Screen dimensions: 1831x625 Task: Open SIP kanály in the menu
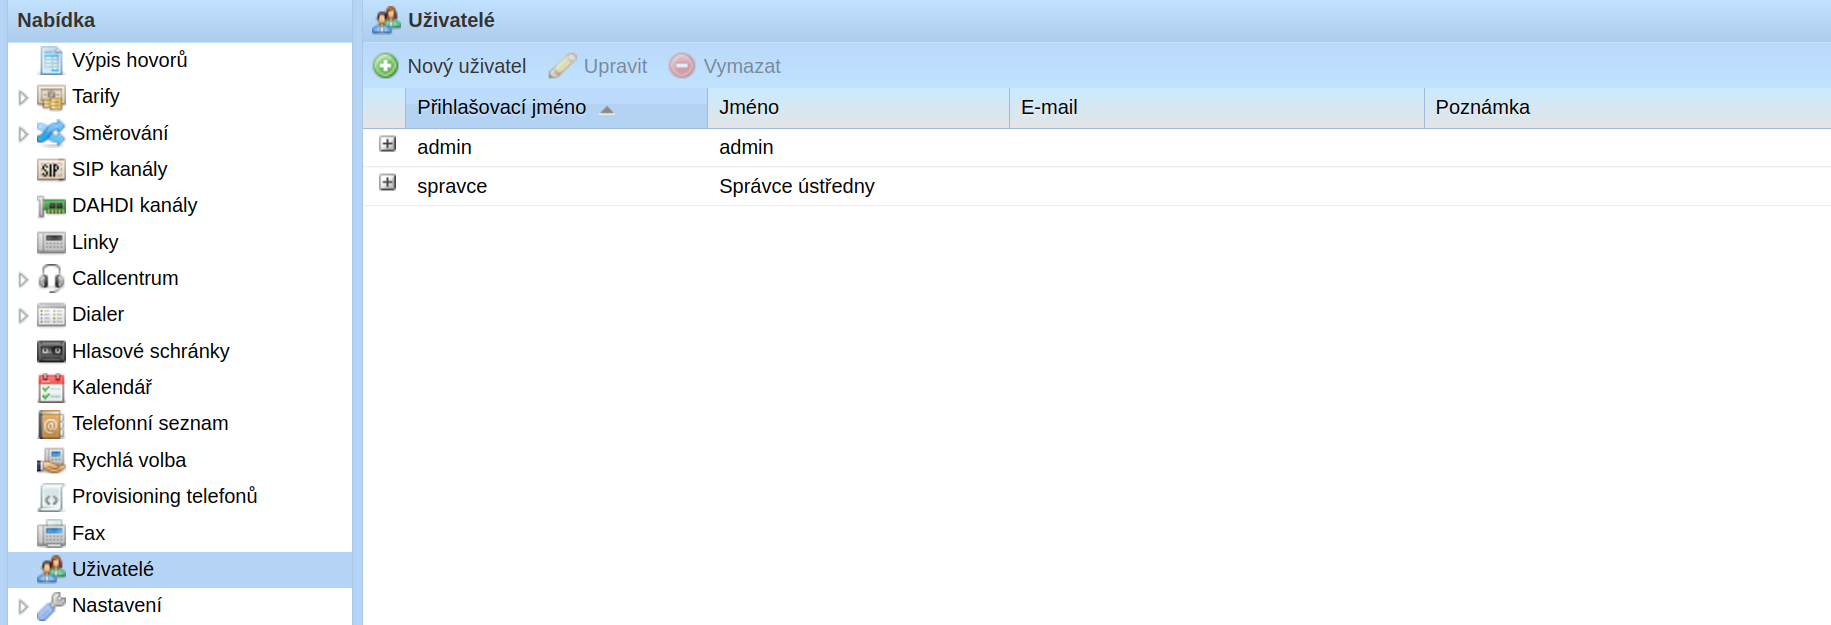pyautogui.click(x=120, y=169)
